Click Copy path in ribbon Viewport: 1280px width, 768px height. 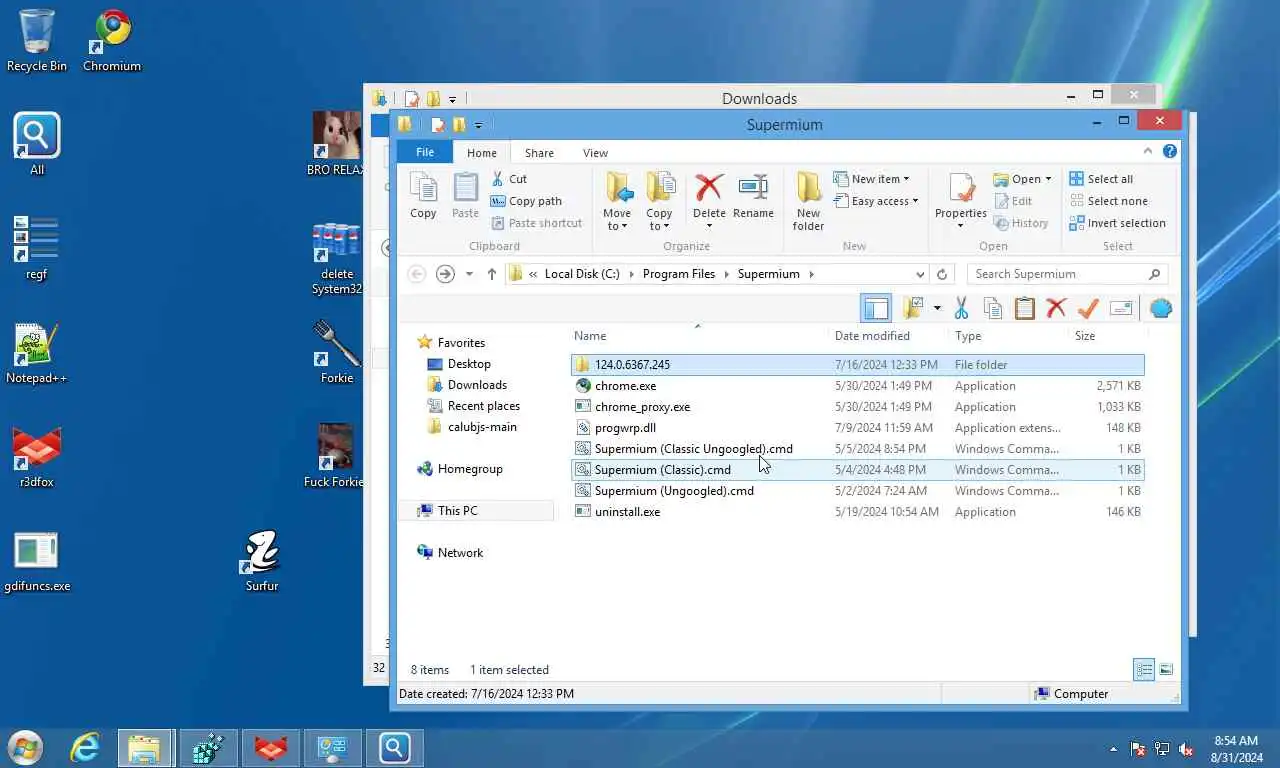coord(526,201)
